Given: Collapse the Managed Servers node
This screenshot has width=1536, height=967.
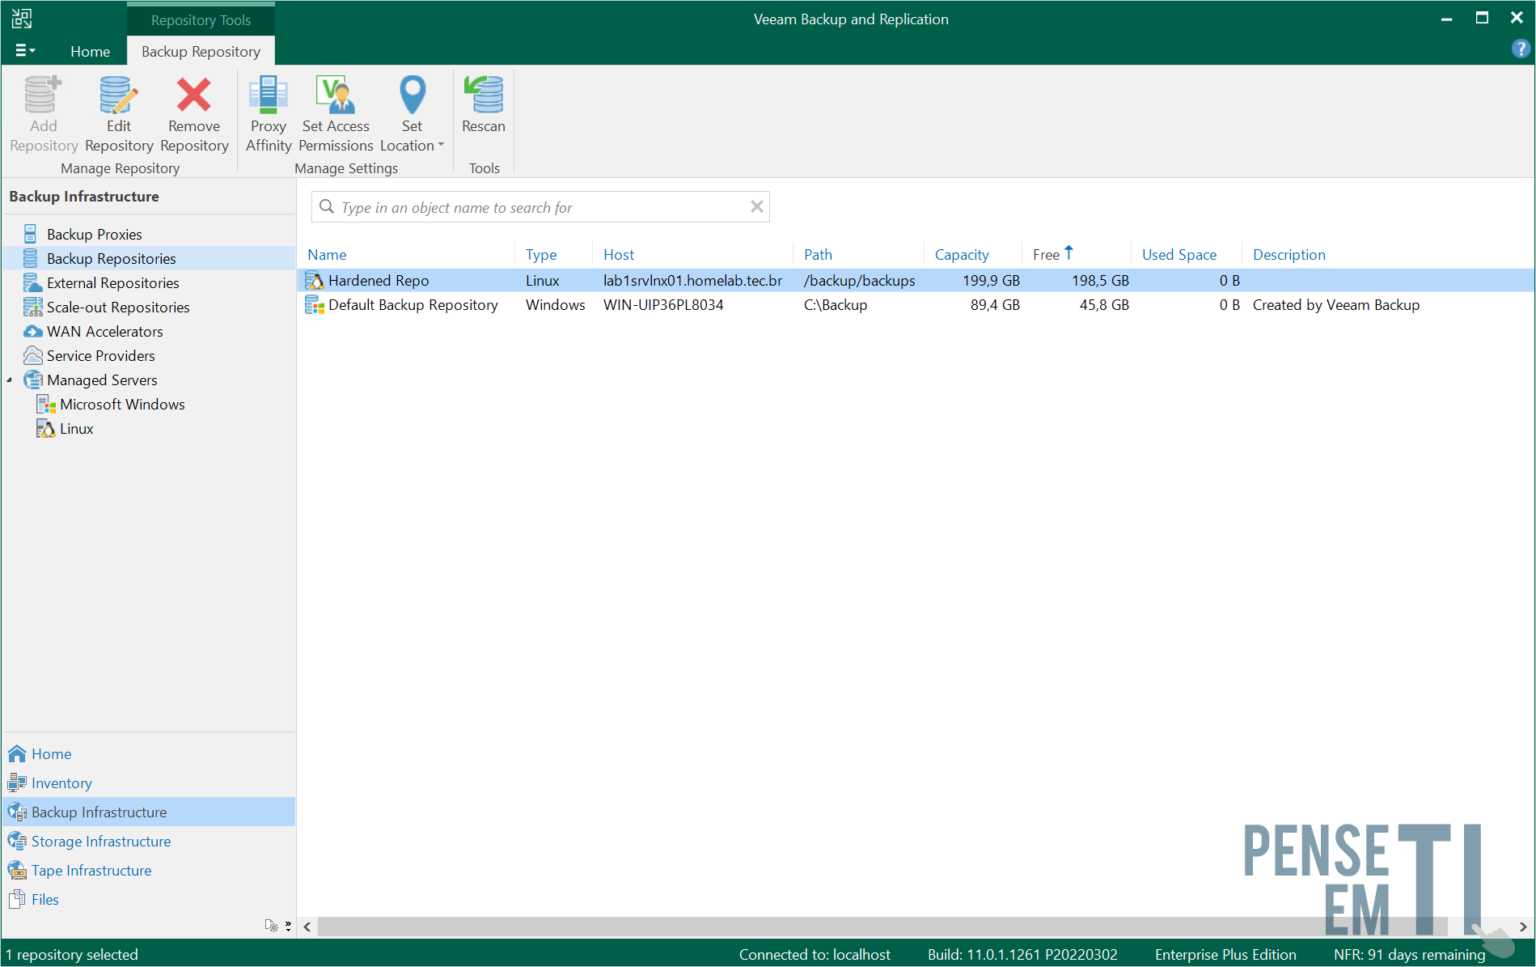Looking at the screenshot, I should pos(10,380).
